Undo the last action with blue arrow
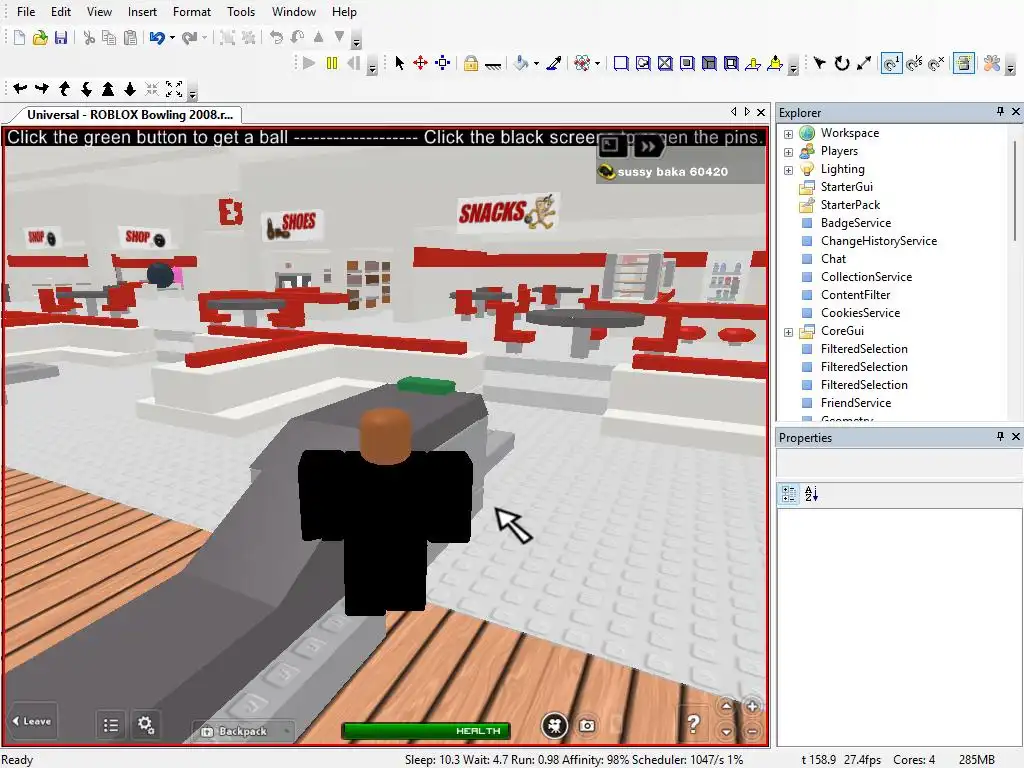This screenshot has width=1024, height=768. click(157, 38)
